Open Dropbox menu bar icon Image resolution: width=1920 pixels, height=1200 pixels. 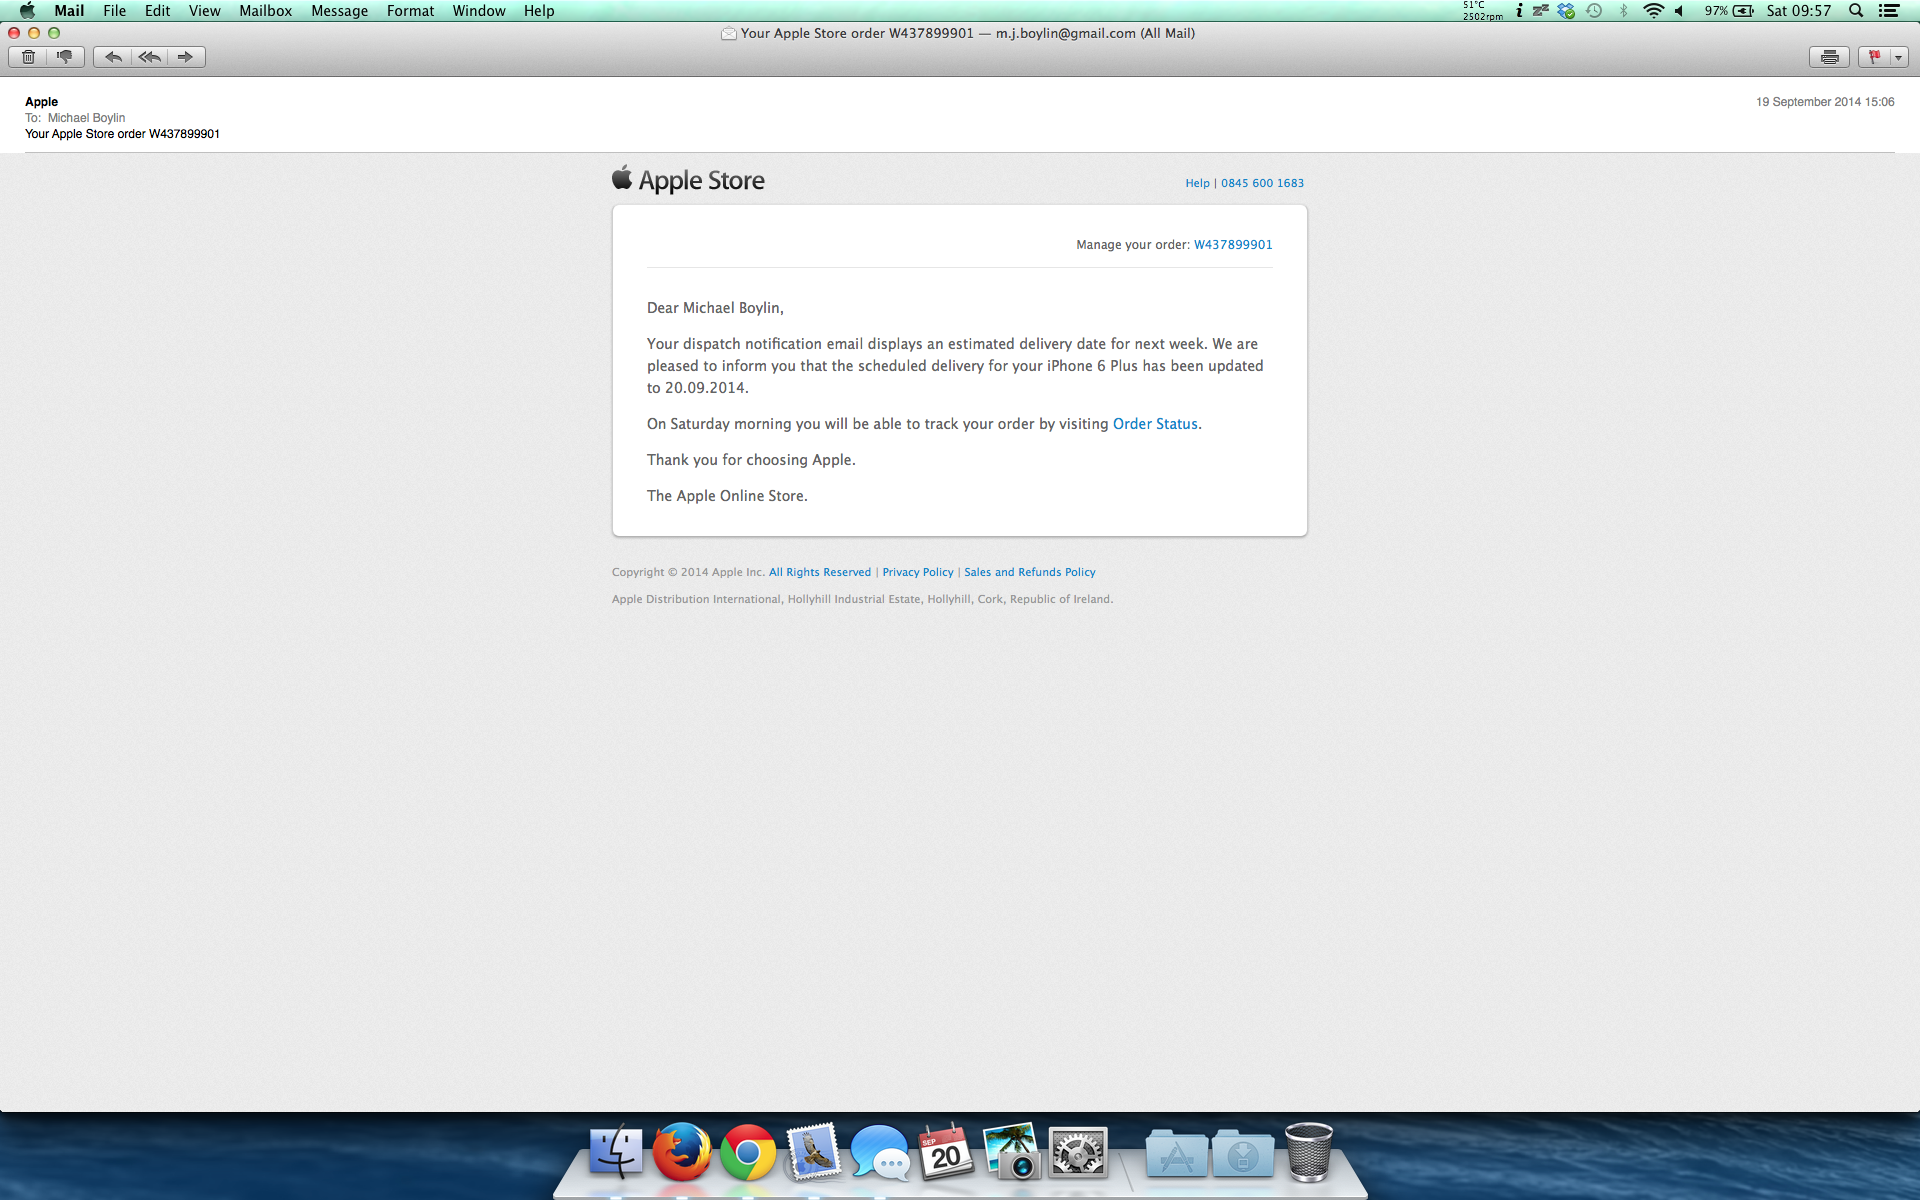pyautogui.click(x=1566, y=11)
